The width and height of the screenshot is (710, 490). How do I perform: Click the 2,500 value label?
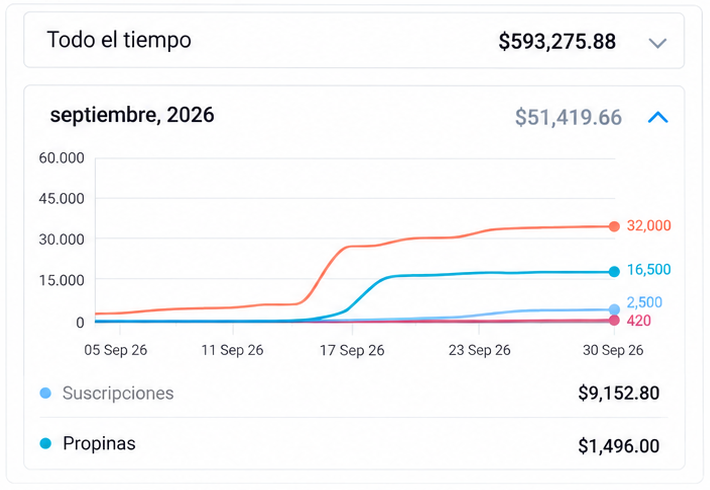pyautogui.click(x=644, y=302)
